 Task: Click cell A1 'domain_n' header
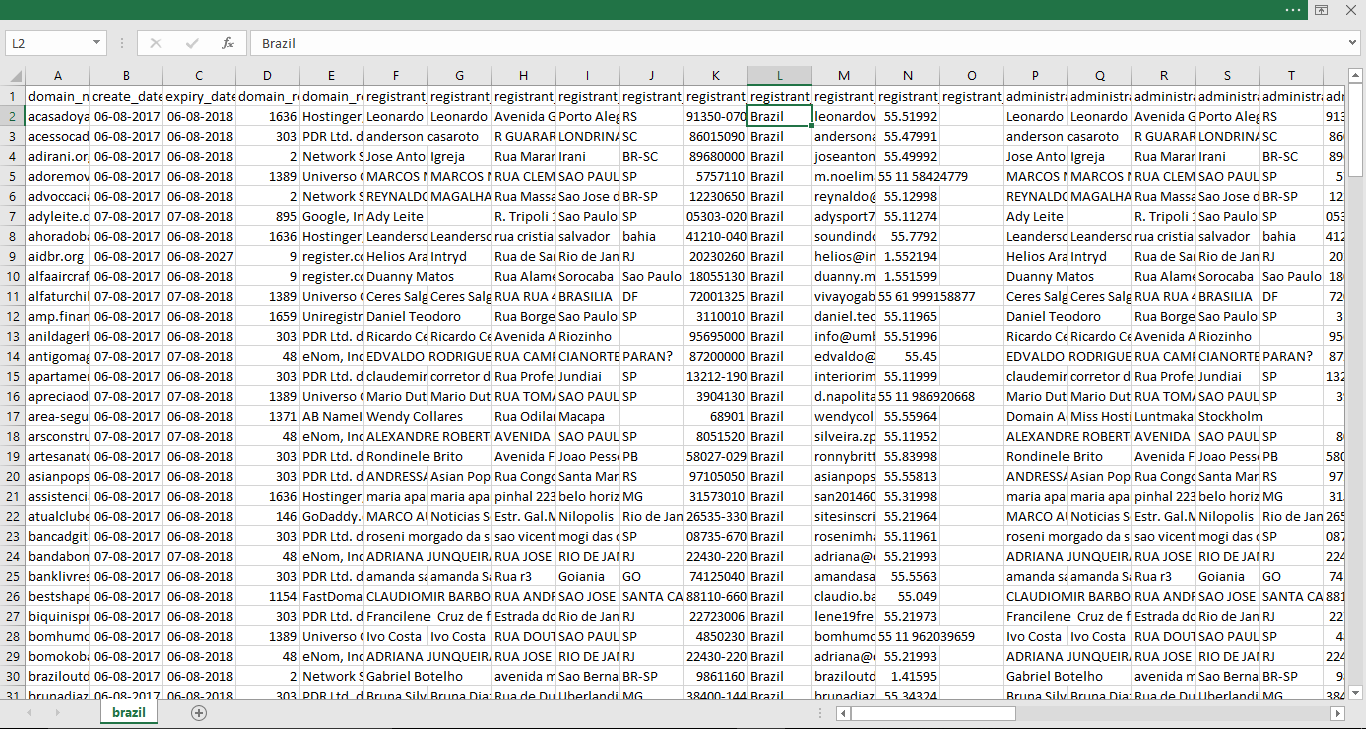[x=57, y=96]
